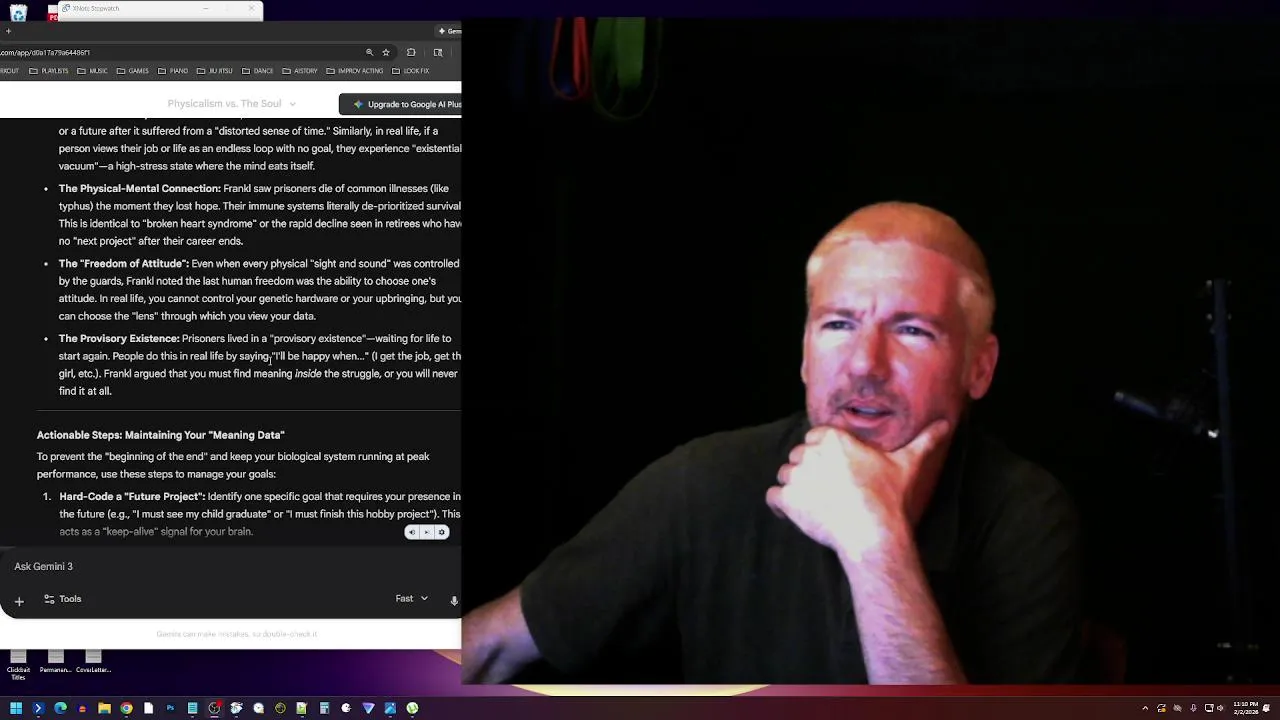Open a new browser tab with plus button

pos(8,31)
